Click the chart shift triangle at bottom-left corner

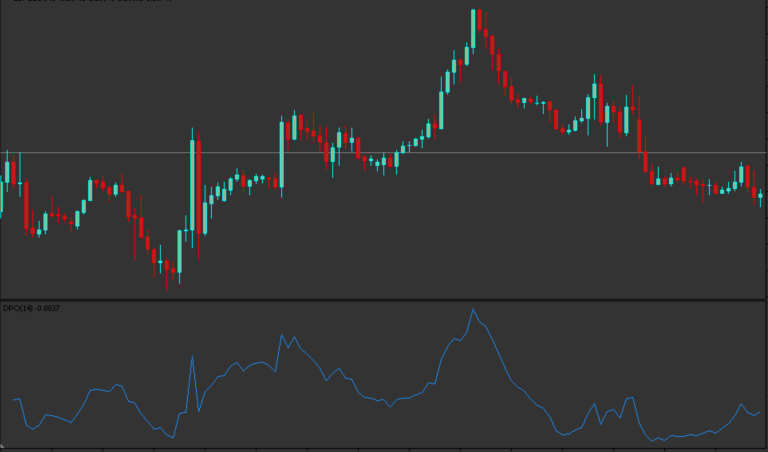point(2,448)
